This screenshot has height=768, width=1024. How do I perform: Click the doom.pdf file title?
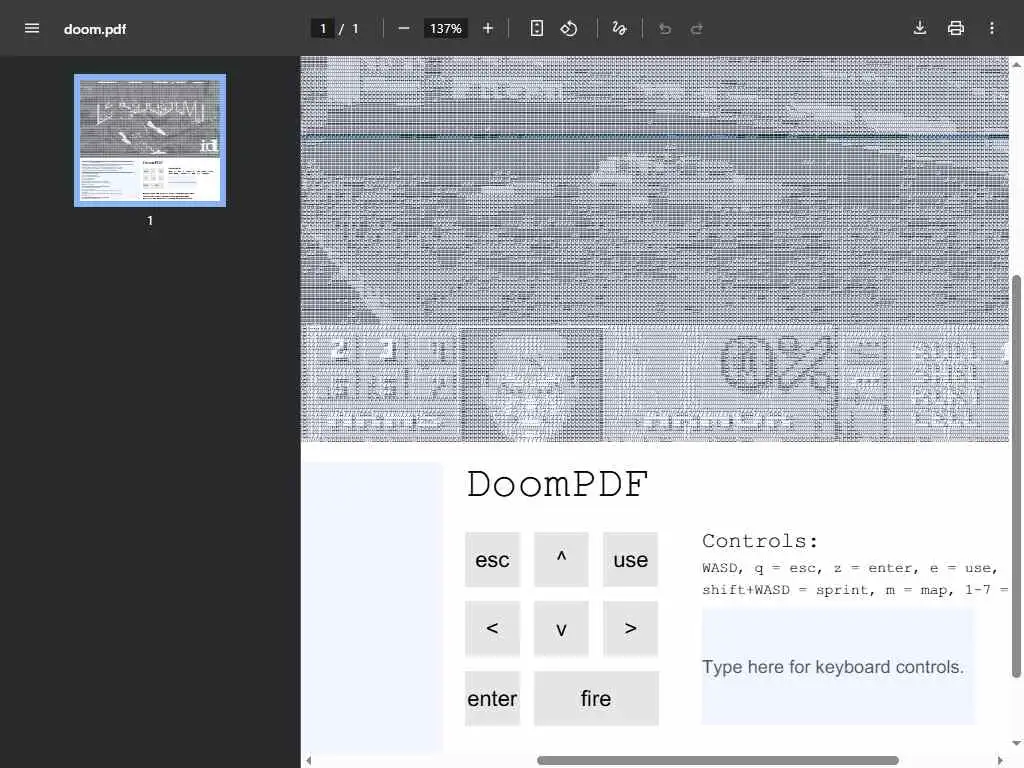[x=95, y=29]
